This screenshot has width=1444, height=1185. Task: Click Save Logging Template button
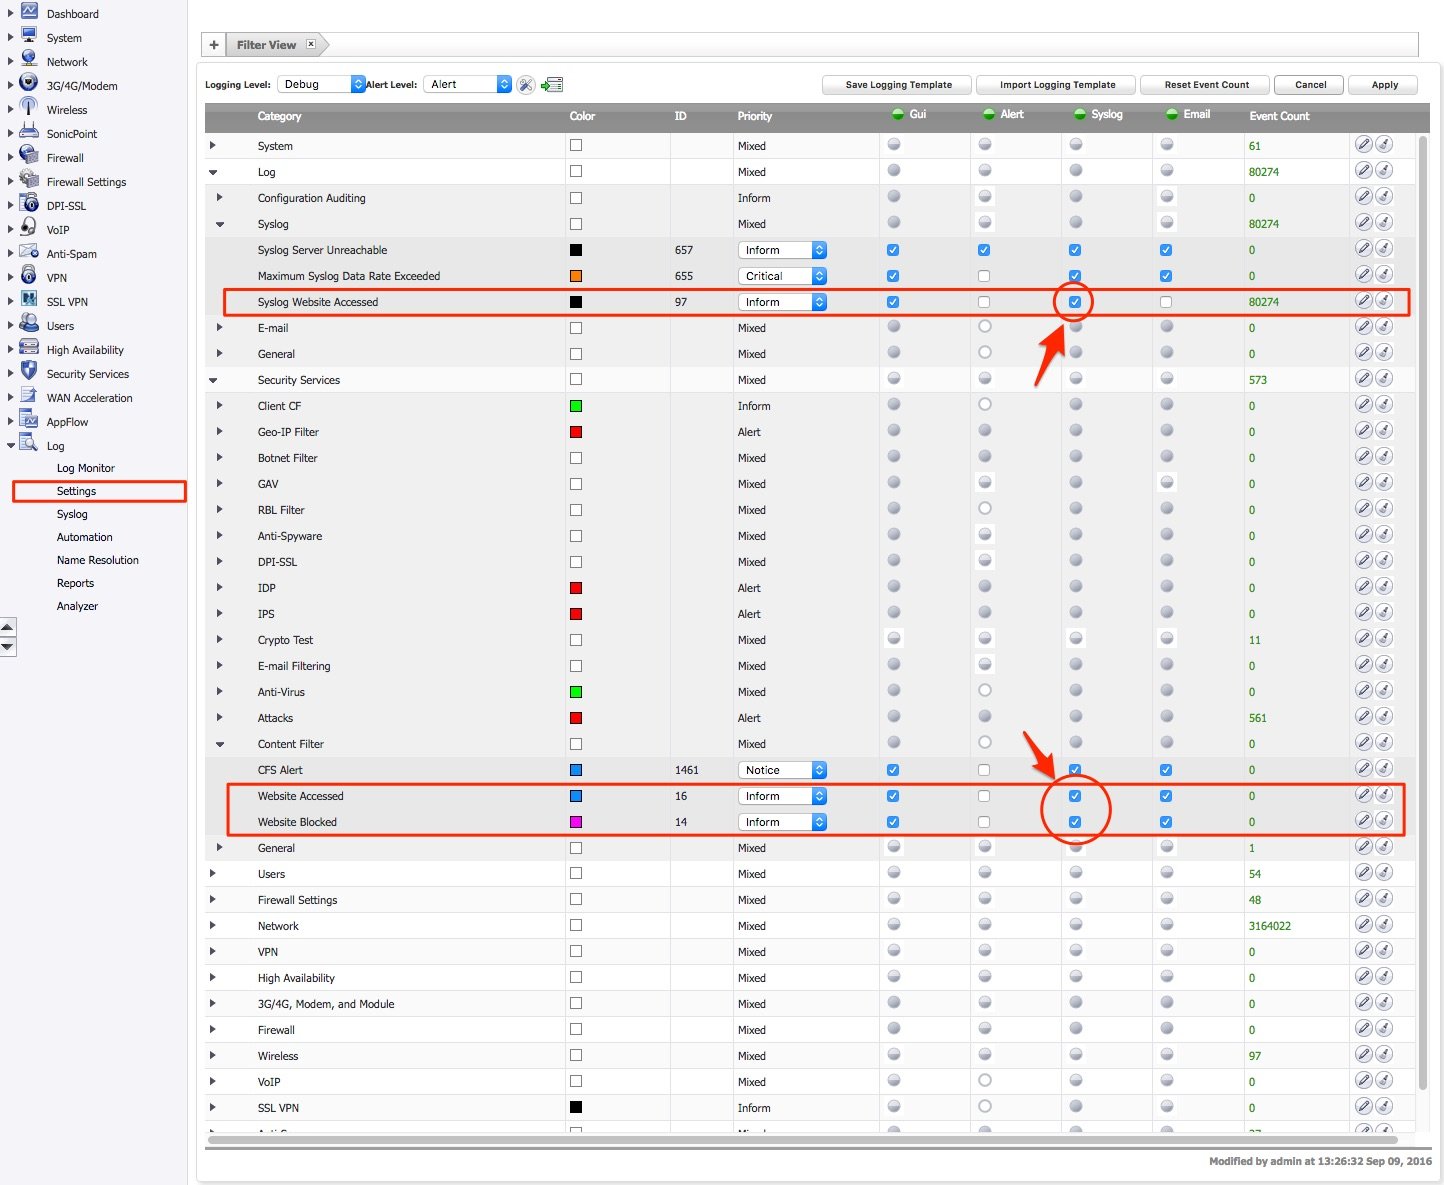(899, 85)
